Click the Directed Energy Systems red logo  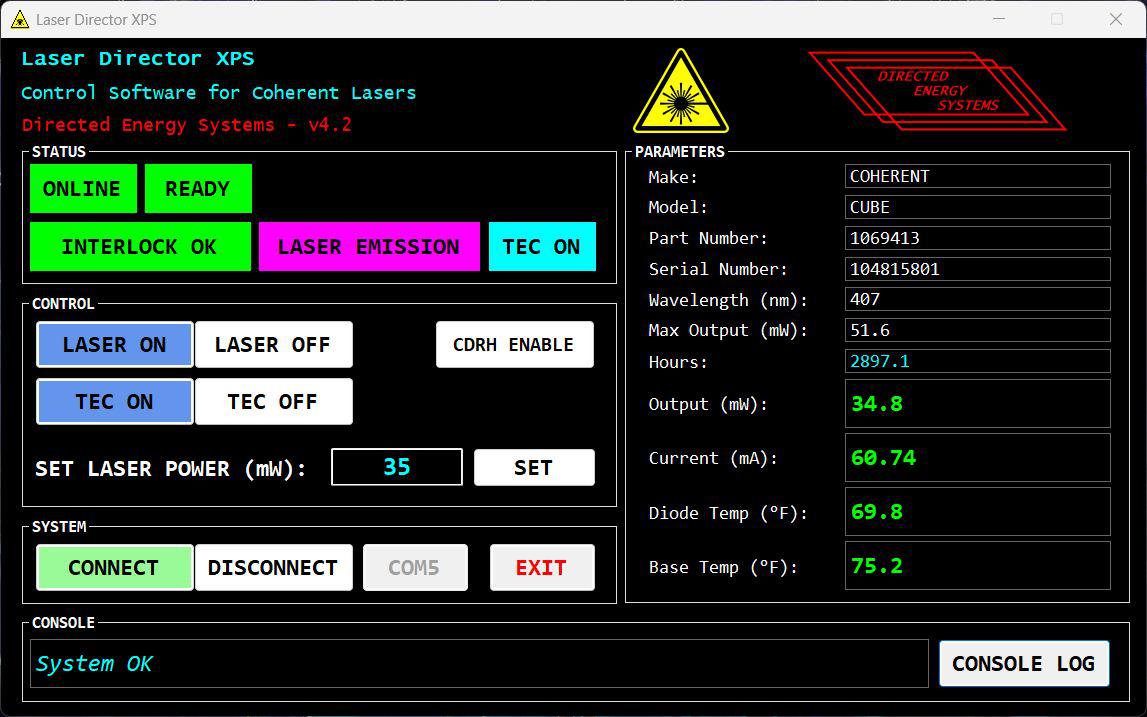[x=936, y=91]
